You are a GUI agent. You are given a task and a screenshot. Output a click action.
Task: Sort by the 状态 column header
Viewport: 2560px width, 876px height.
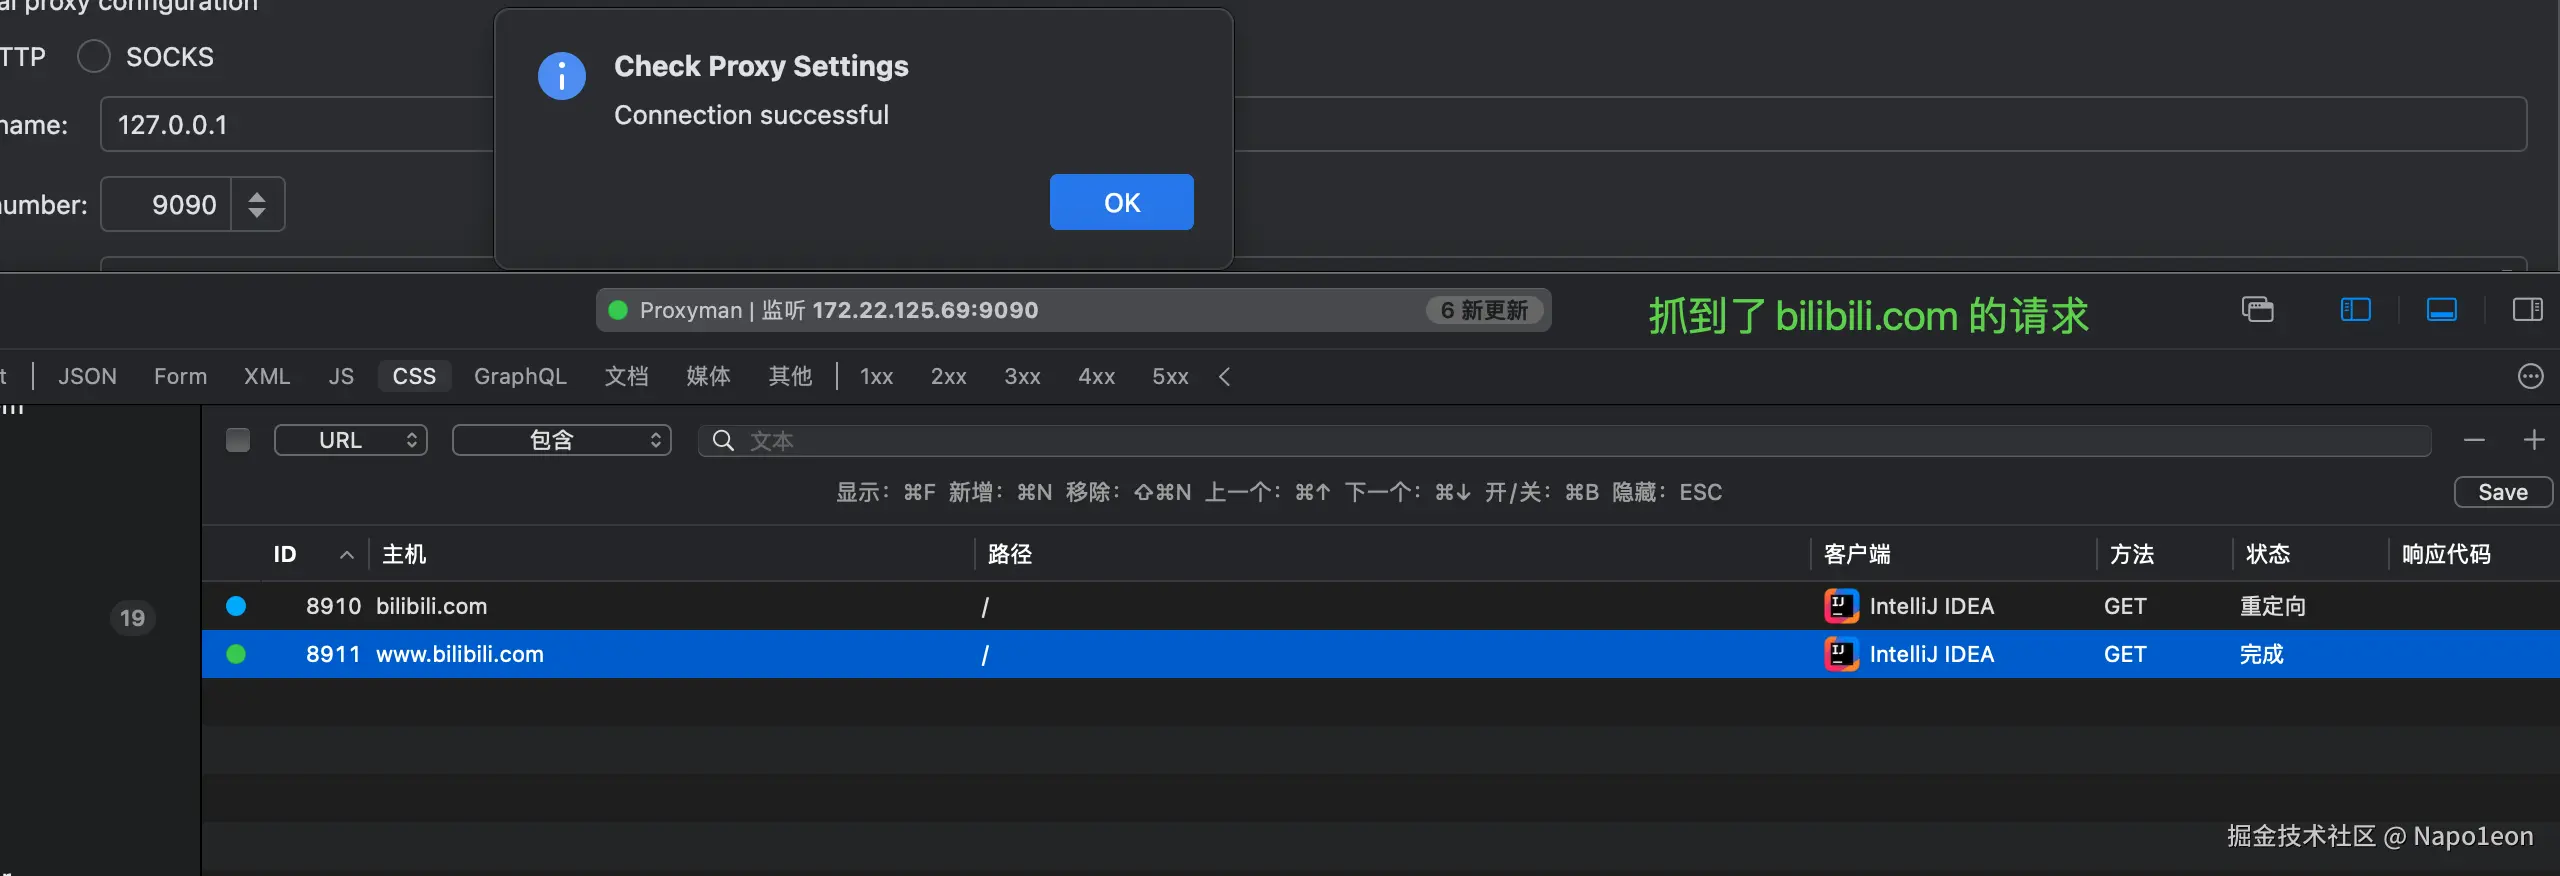[2268, 554]
